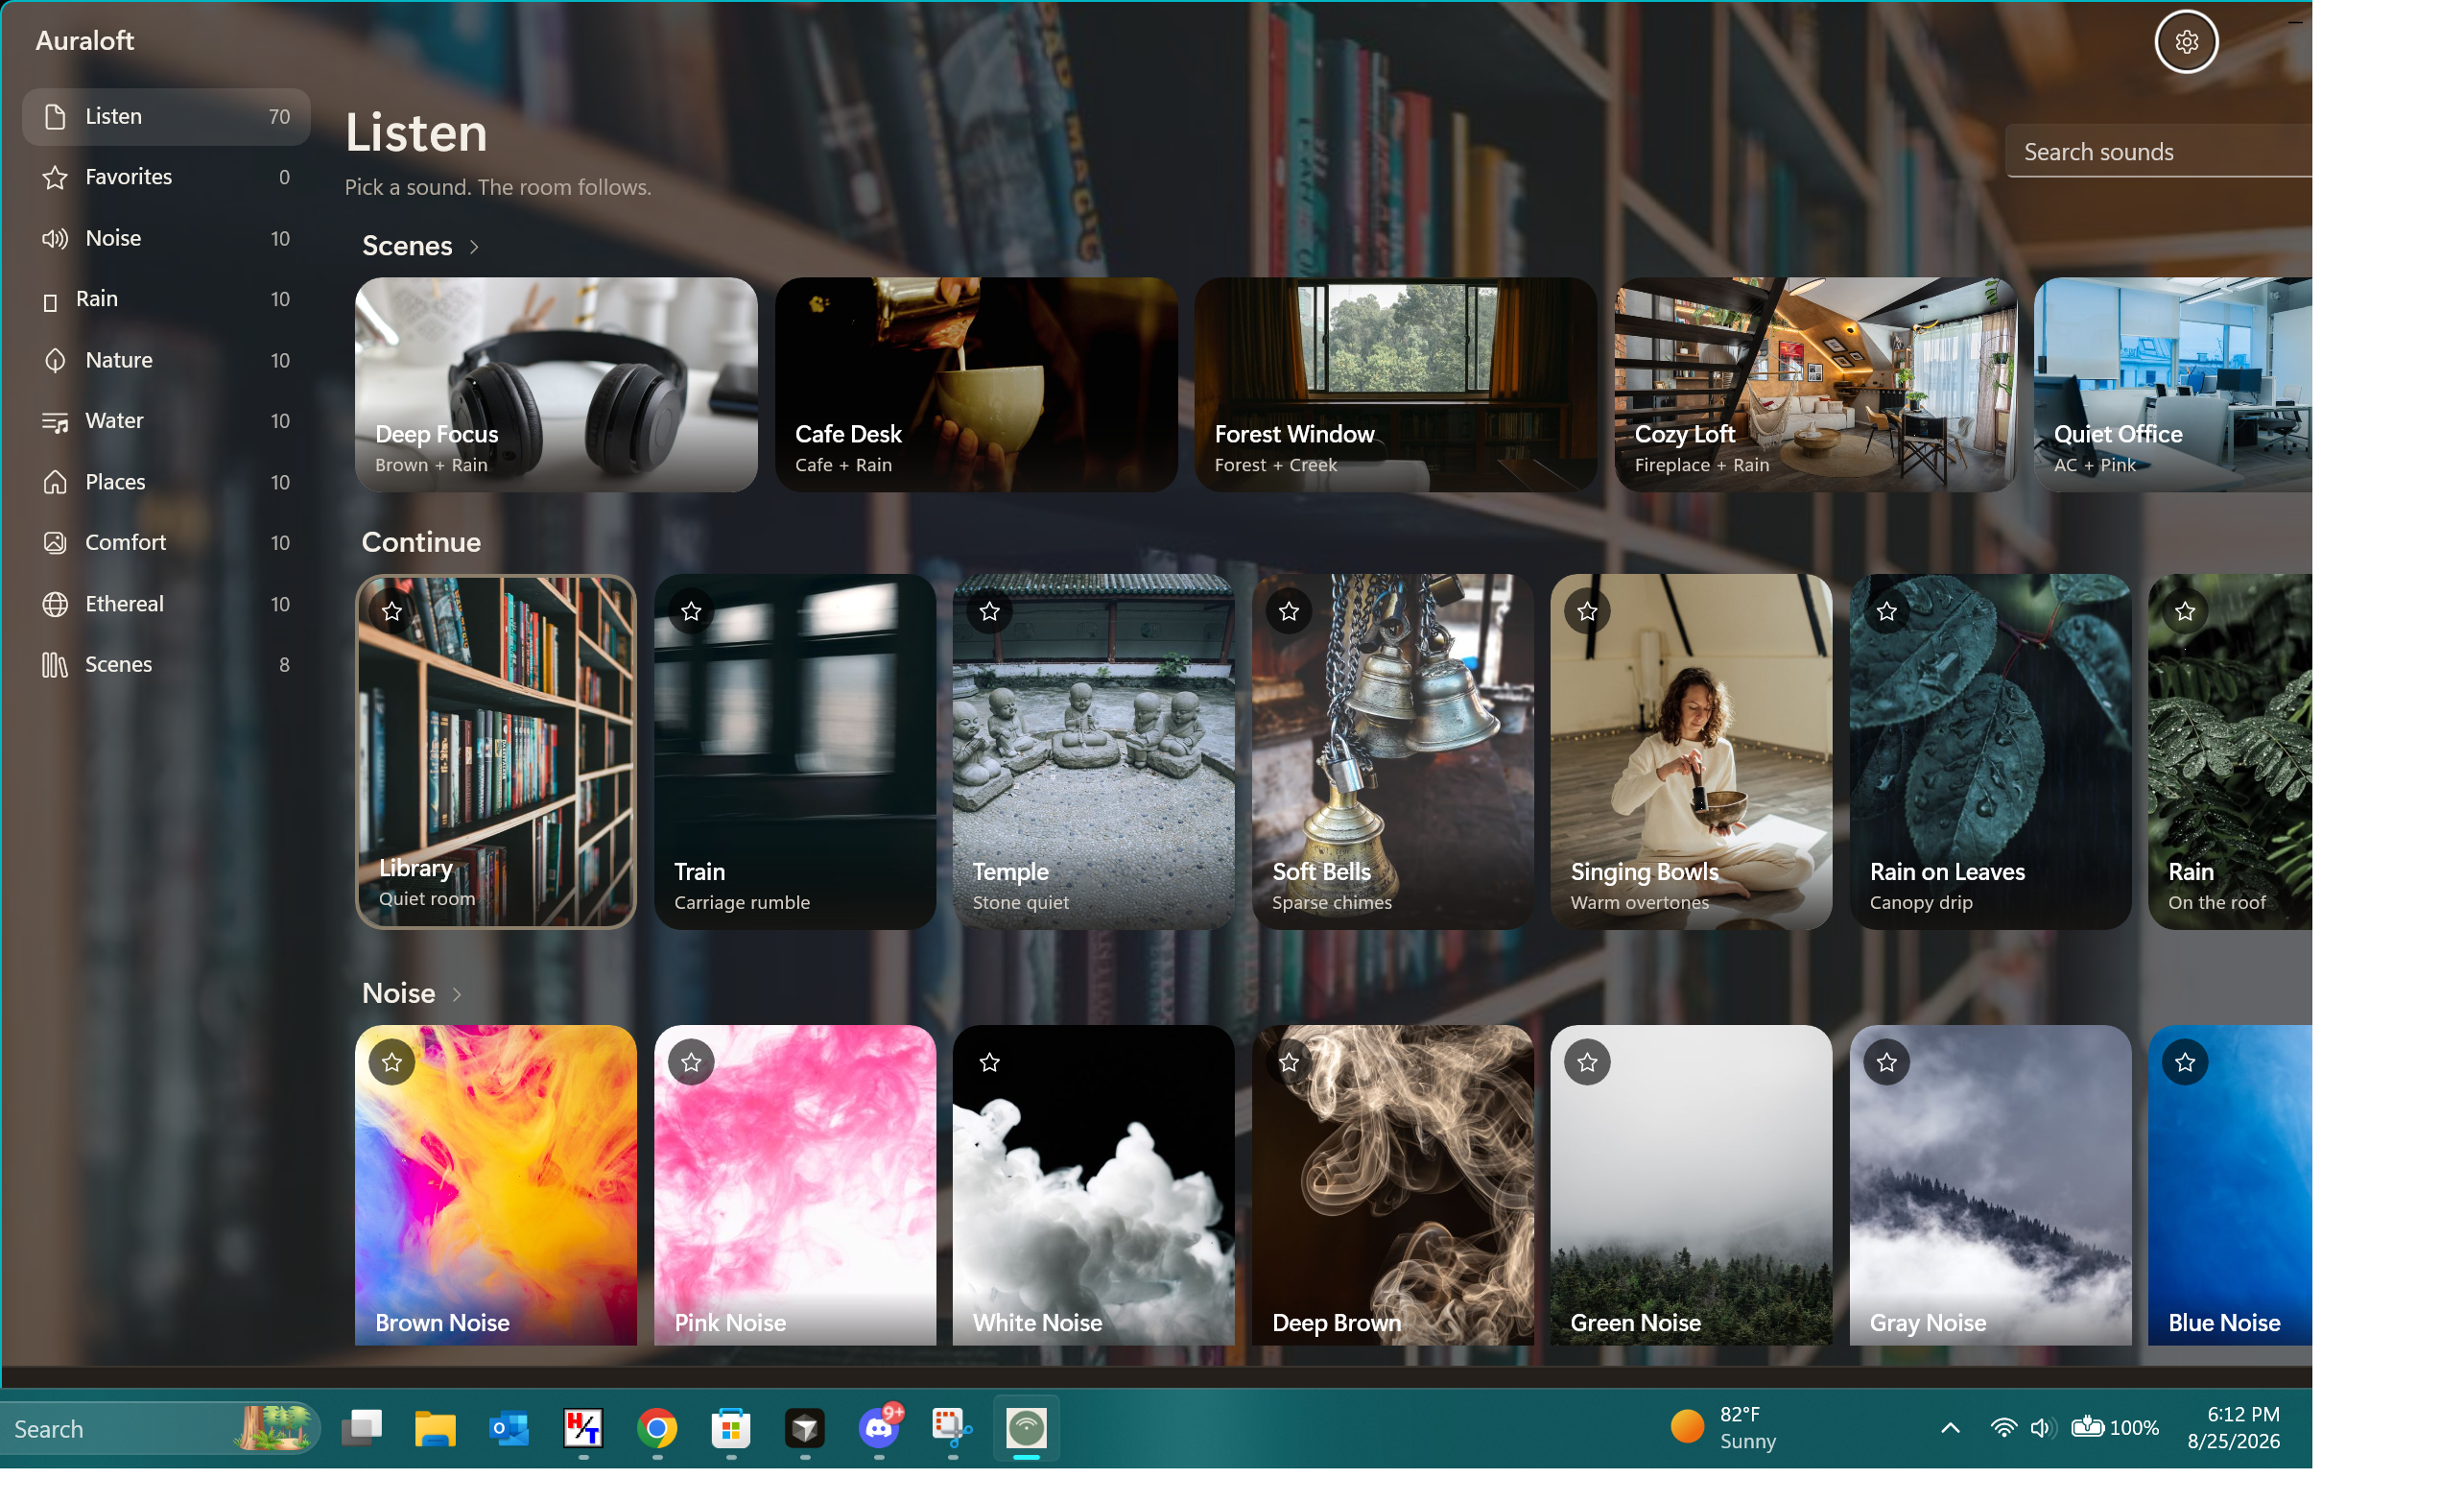Favorite the White Noise card star
This screenshot has height=1502, width=2464.
click(x=990, y=1062)
